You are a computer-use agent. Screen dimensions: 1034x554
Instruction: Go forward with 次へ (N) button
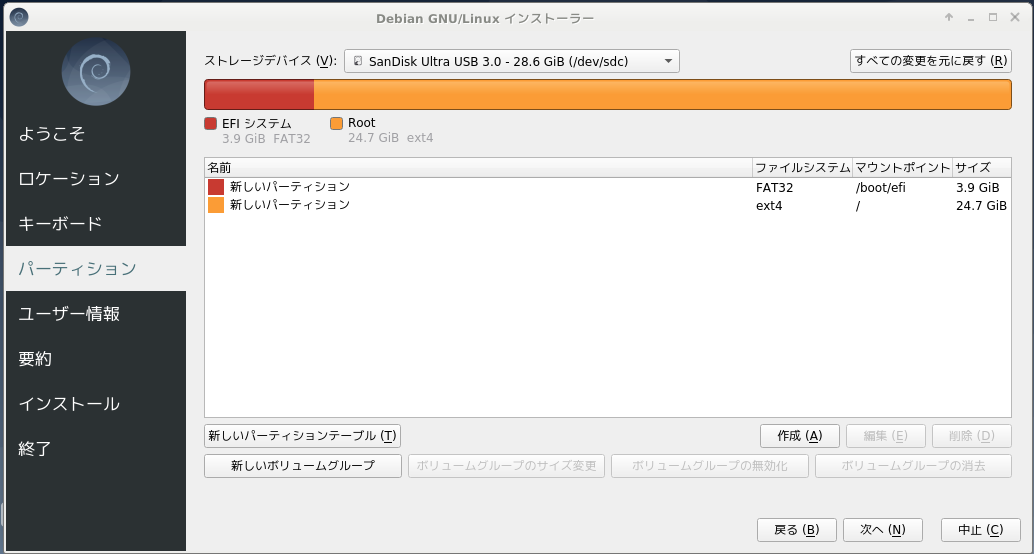pos(875,530)
